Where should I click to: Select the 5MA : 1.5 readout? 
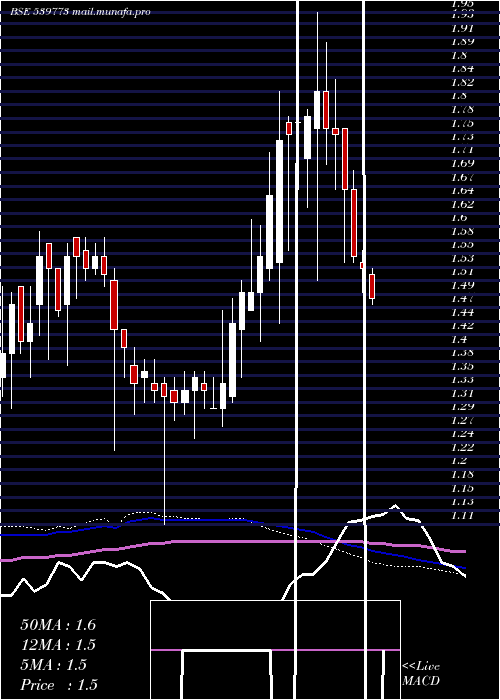tap(54, 665)
